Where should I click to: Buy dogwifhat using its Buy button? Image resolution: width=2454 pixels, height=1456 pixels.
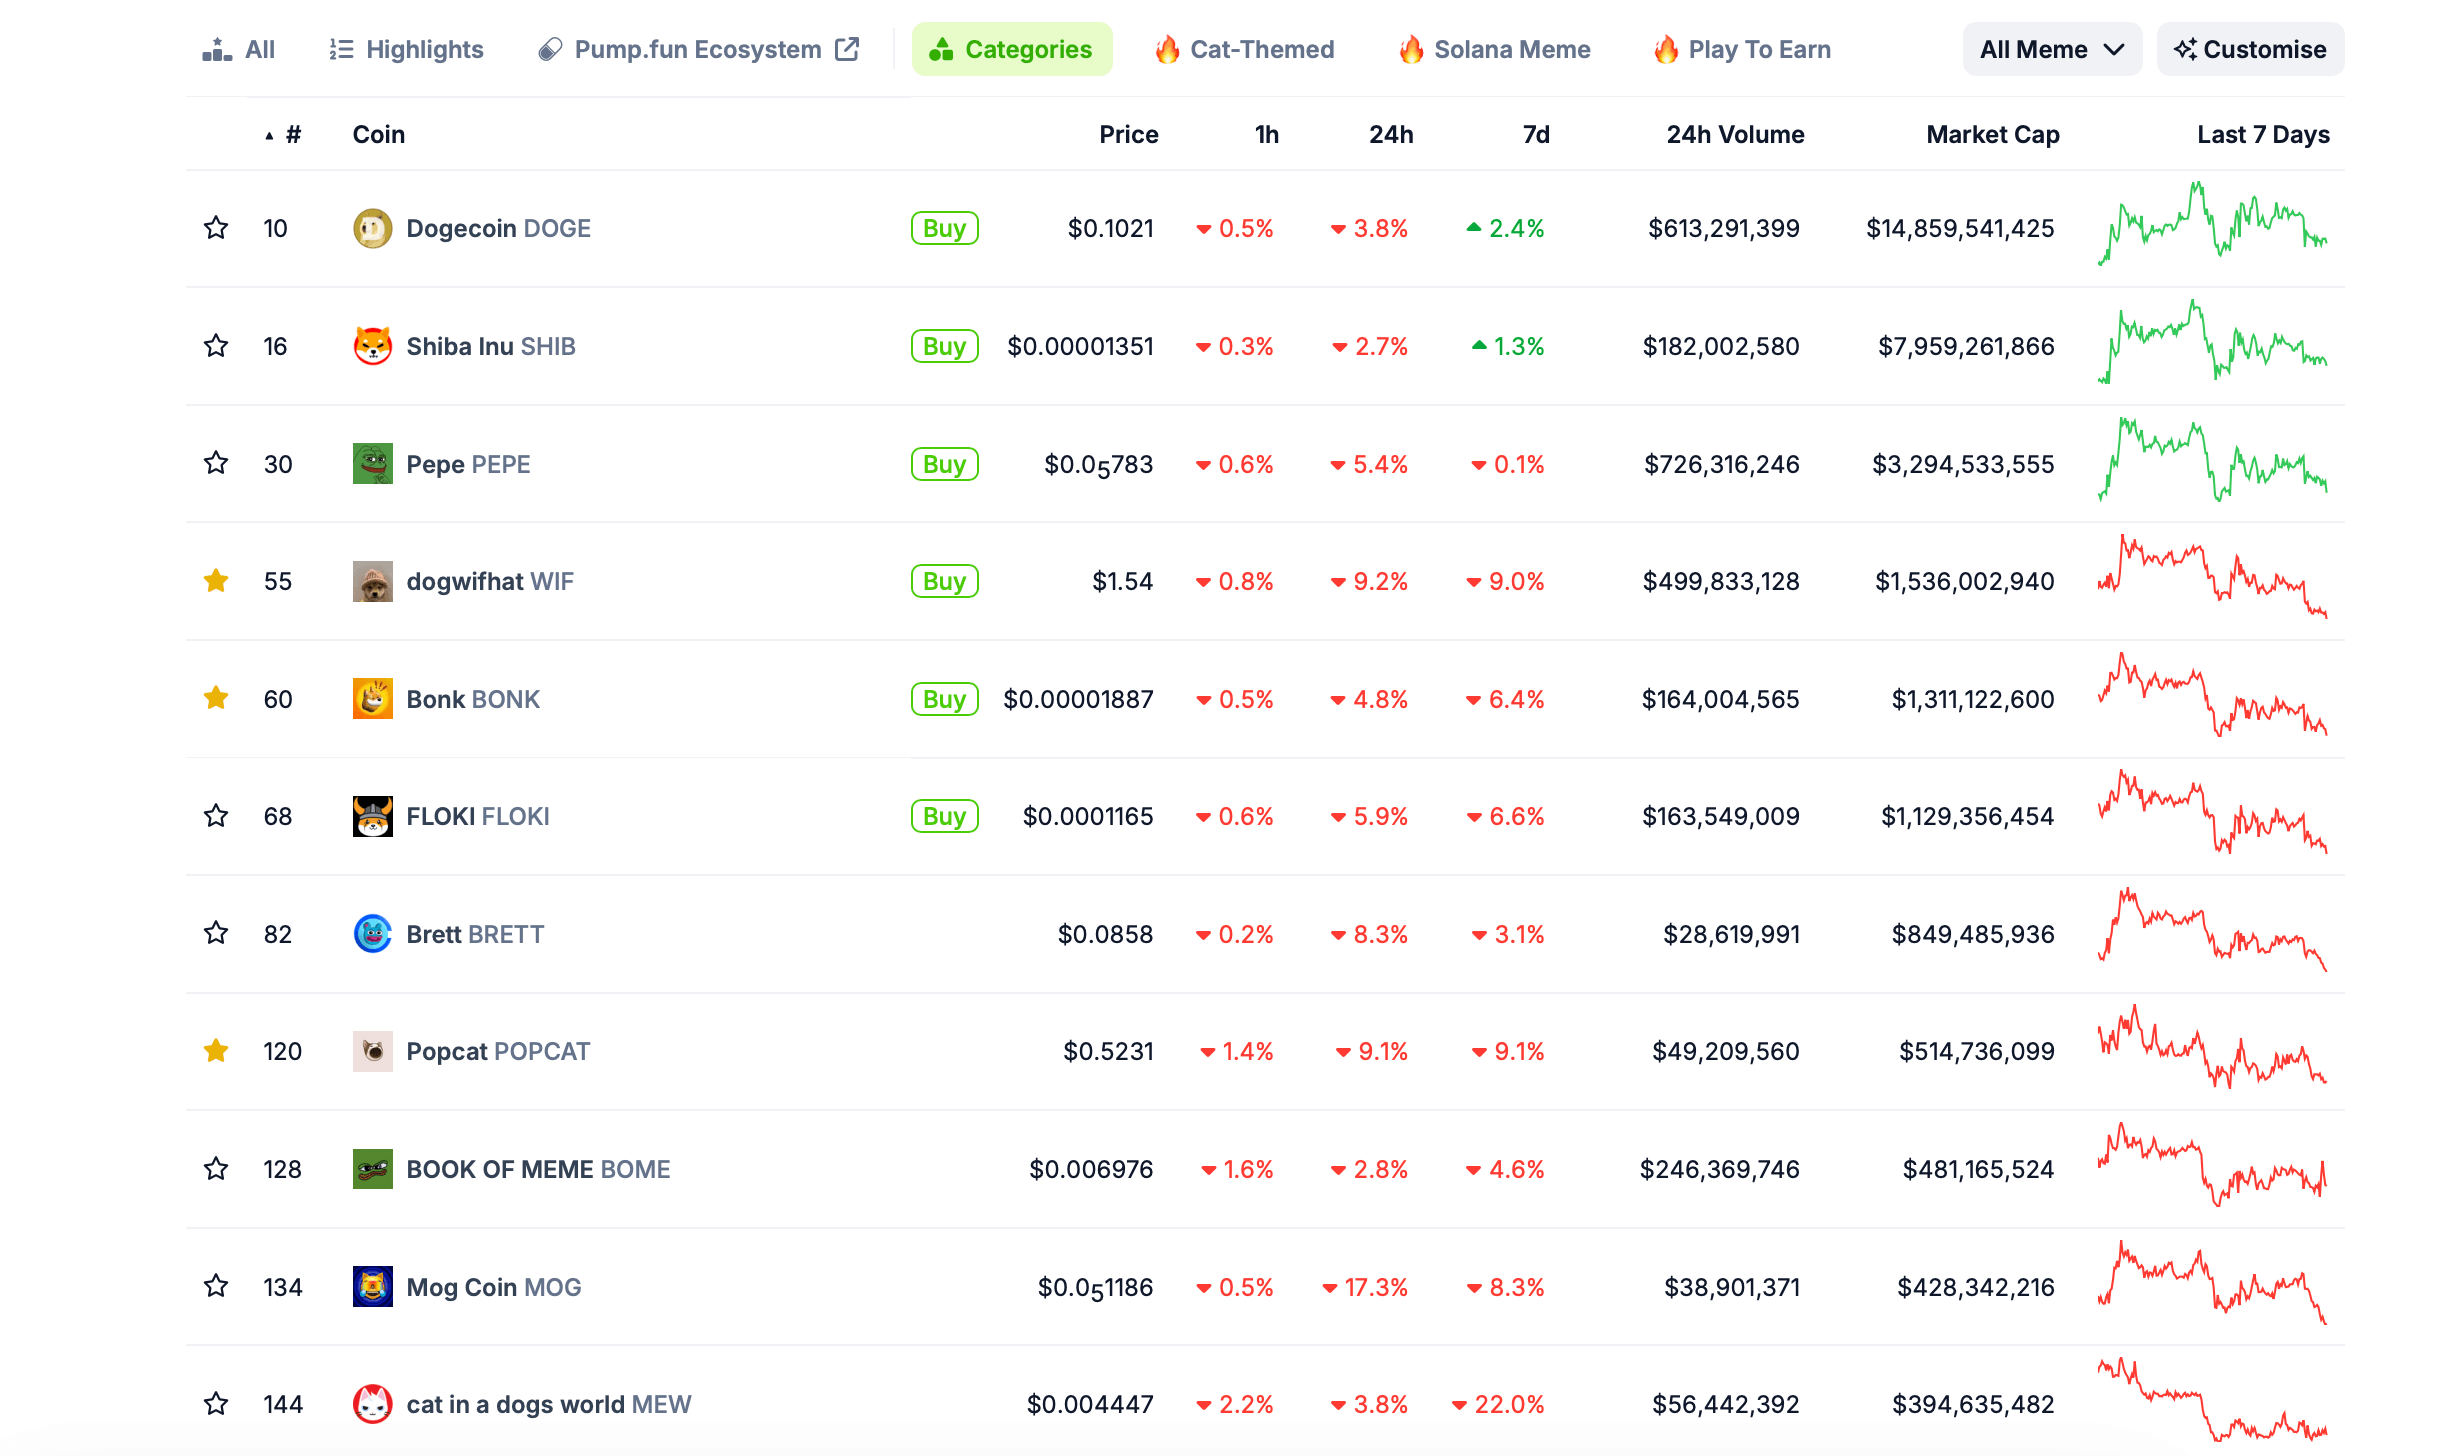coord(944,581)
